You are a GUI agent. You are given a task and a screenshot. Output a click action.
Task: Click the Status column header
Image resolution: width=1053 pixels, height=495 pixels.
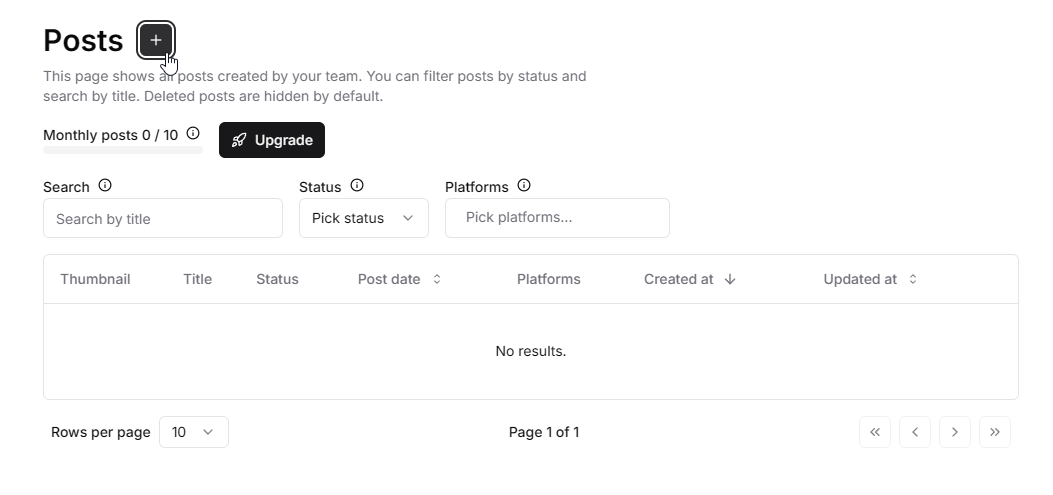tap(277, 279)
